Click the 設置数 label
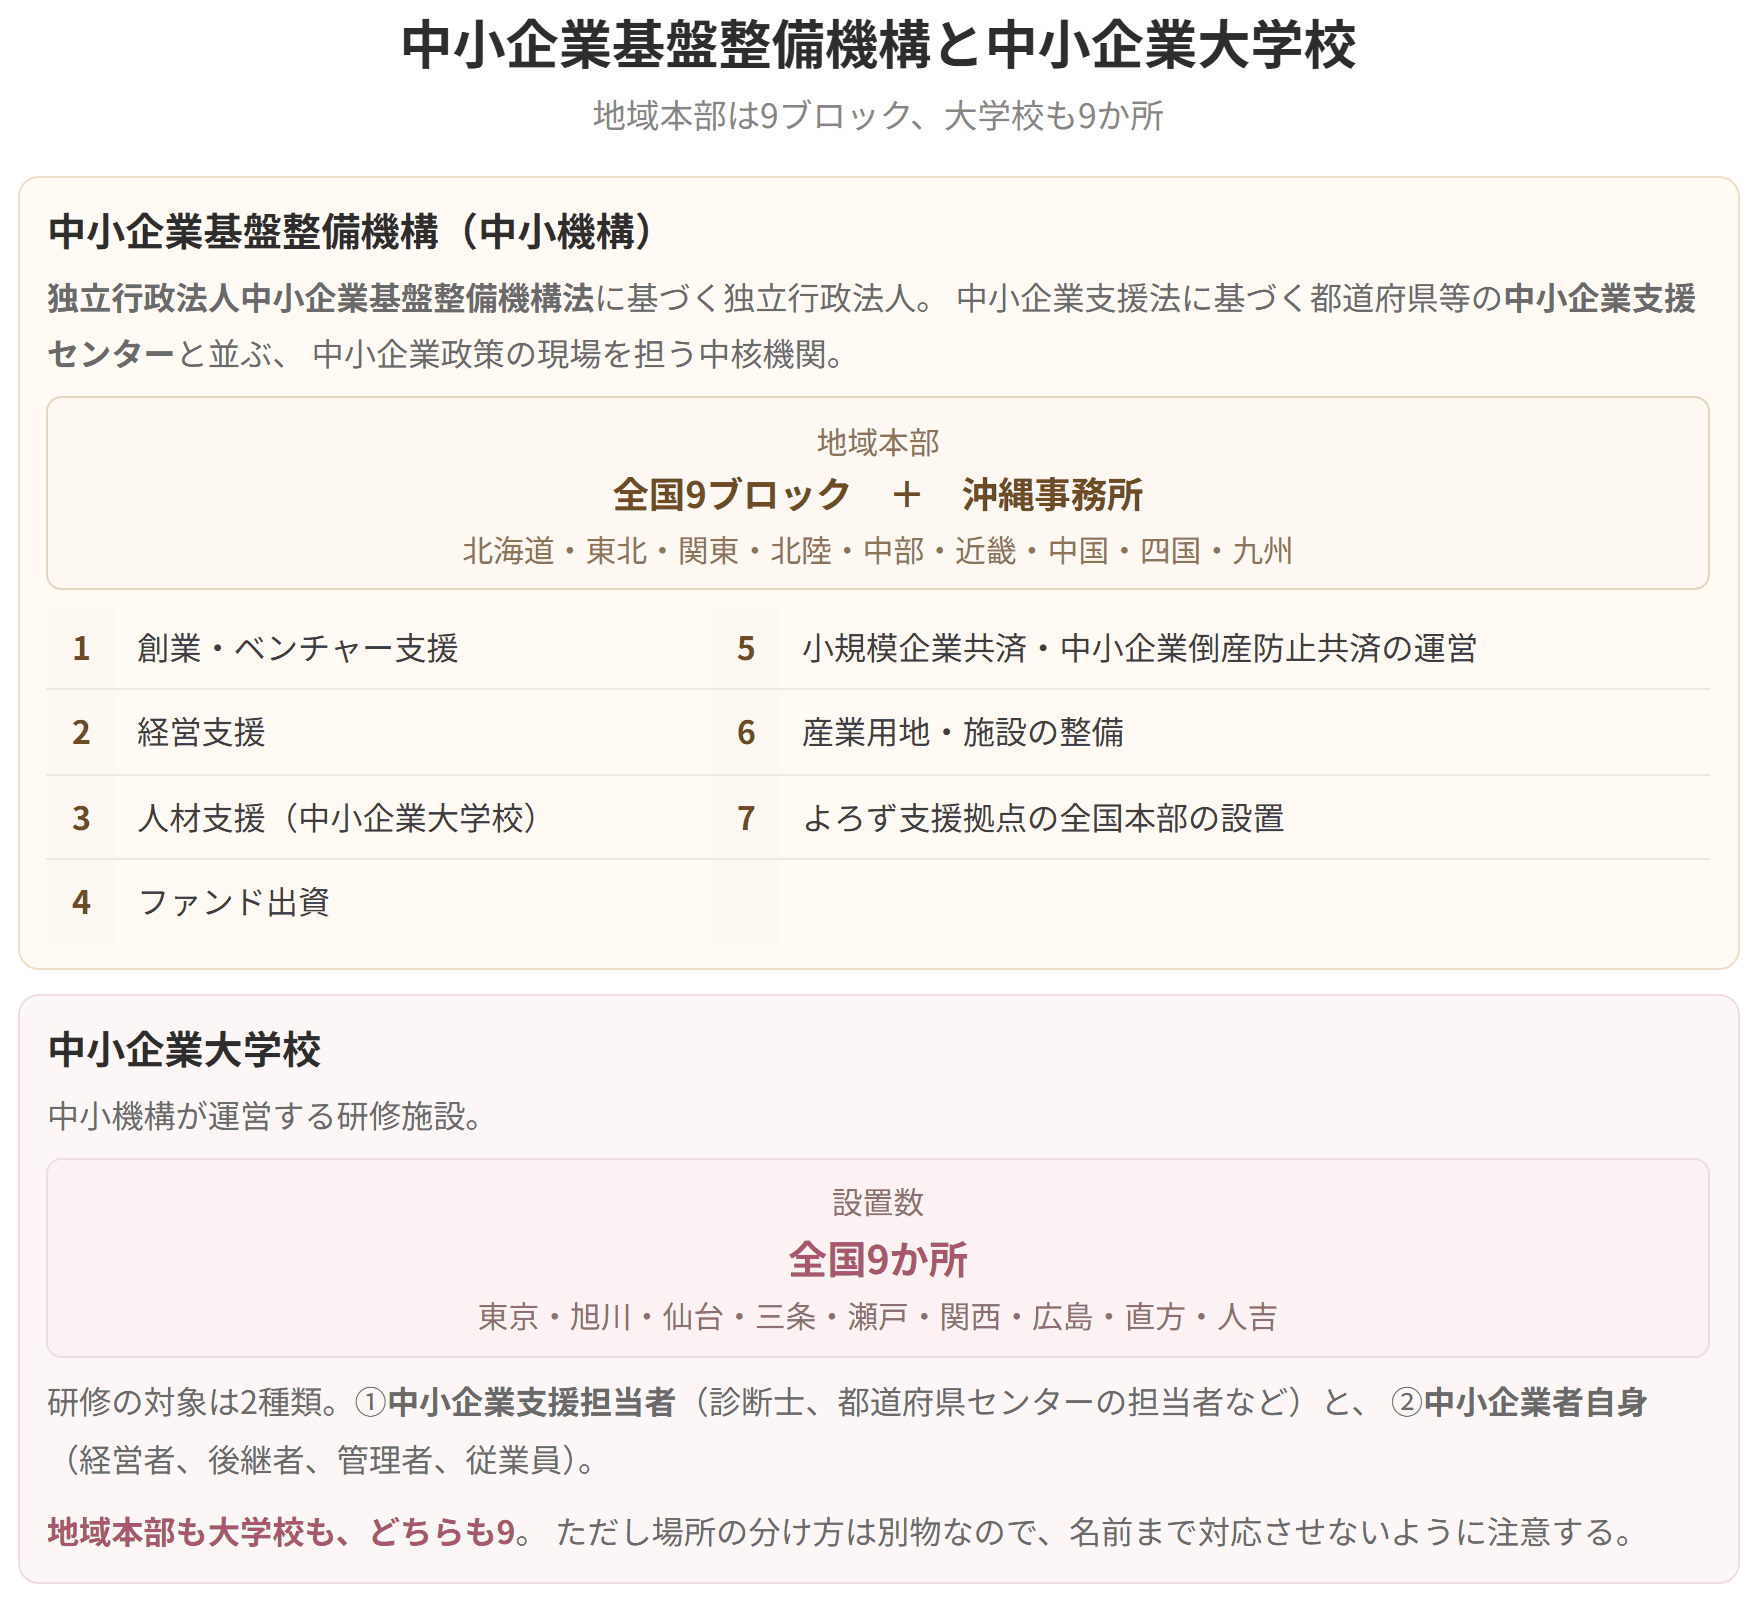This screenshot has width=1757, height=1601. pyautogui.click(x=878, y=1202)
